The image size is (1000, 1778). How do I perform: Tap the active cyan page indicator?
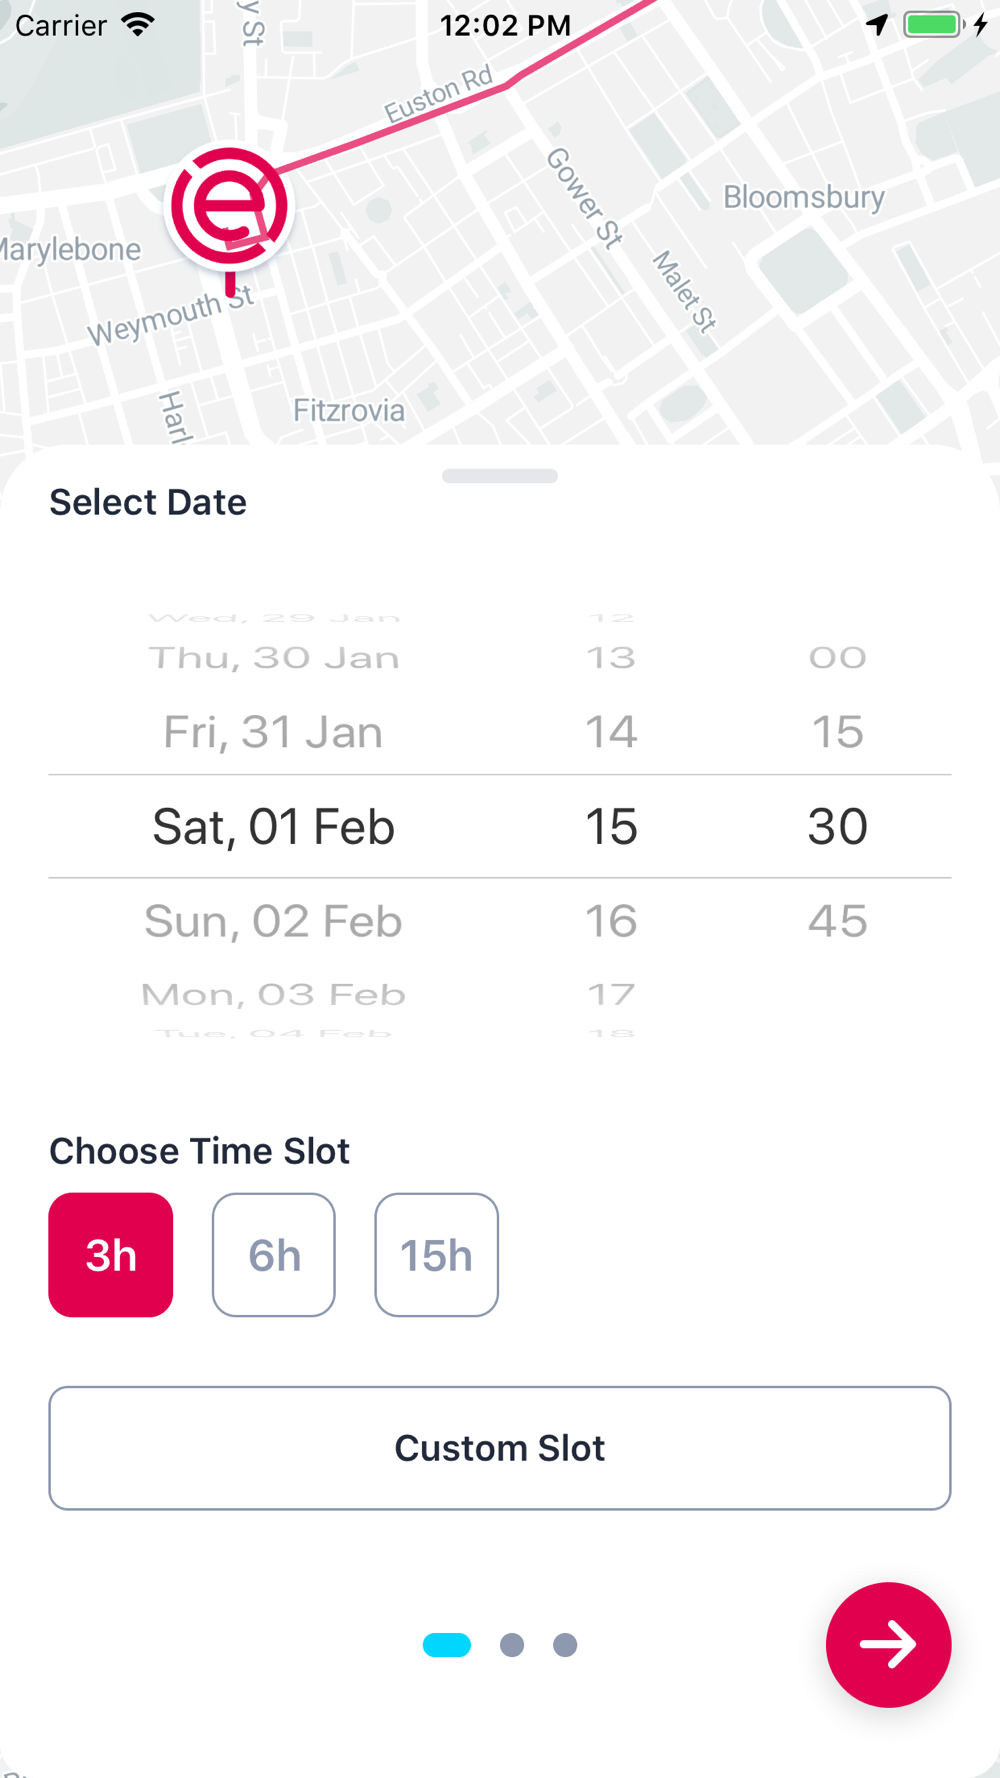447,1645
